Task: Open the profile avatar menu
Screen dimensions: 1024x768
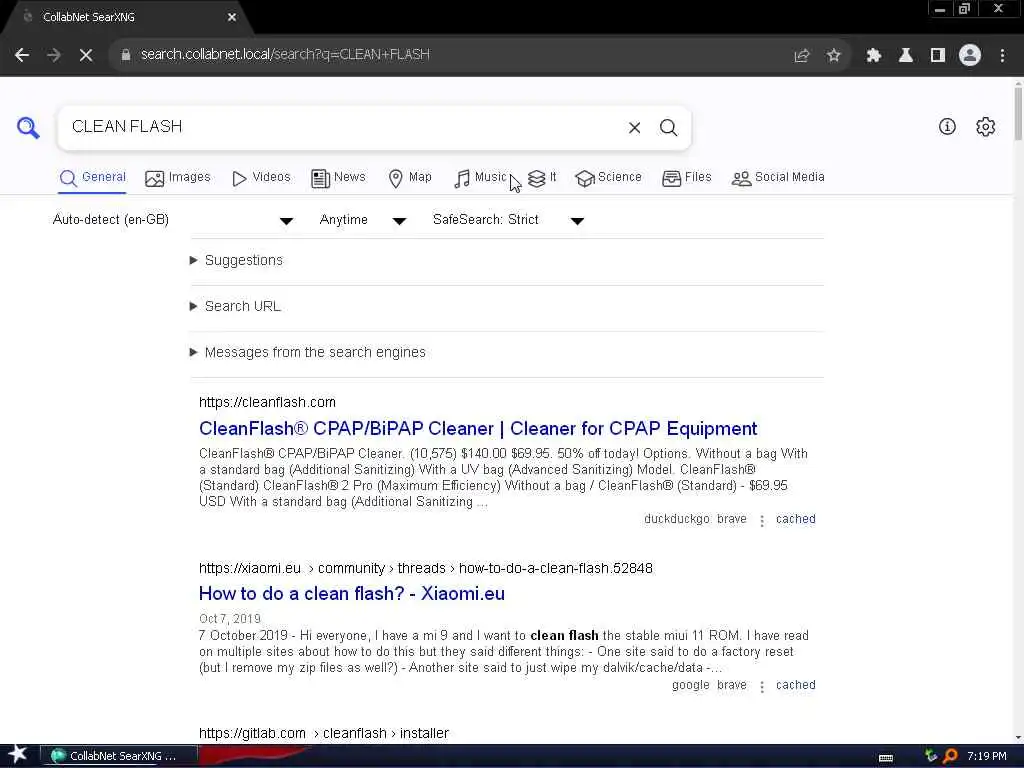Action: (970, 55)
